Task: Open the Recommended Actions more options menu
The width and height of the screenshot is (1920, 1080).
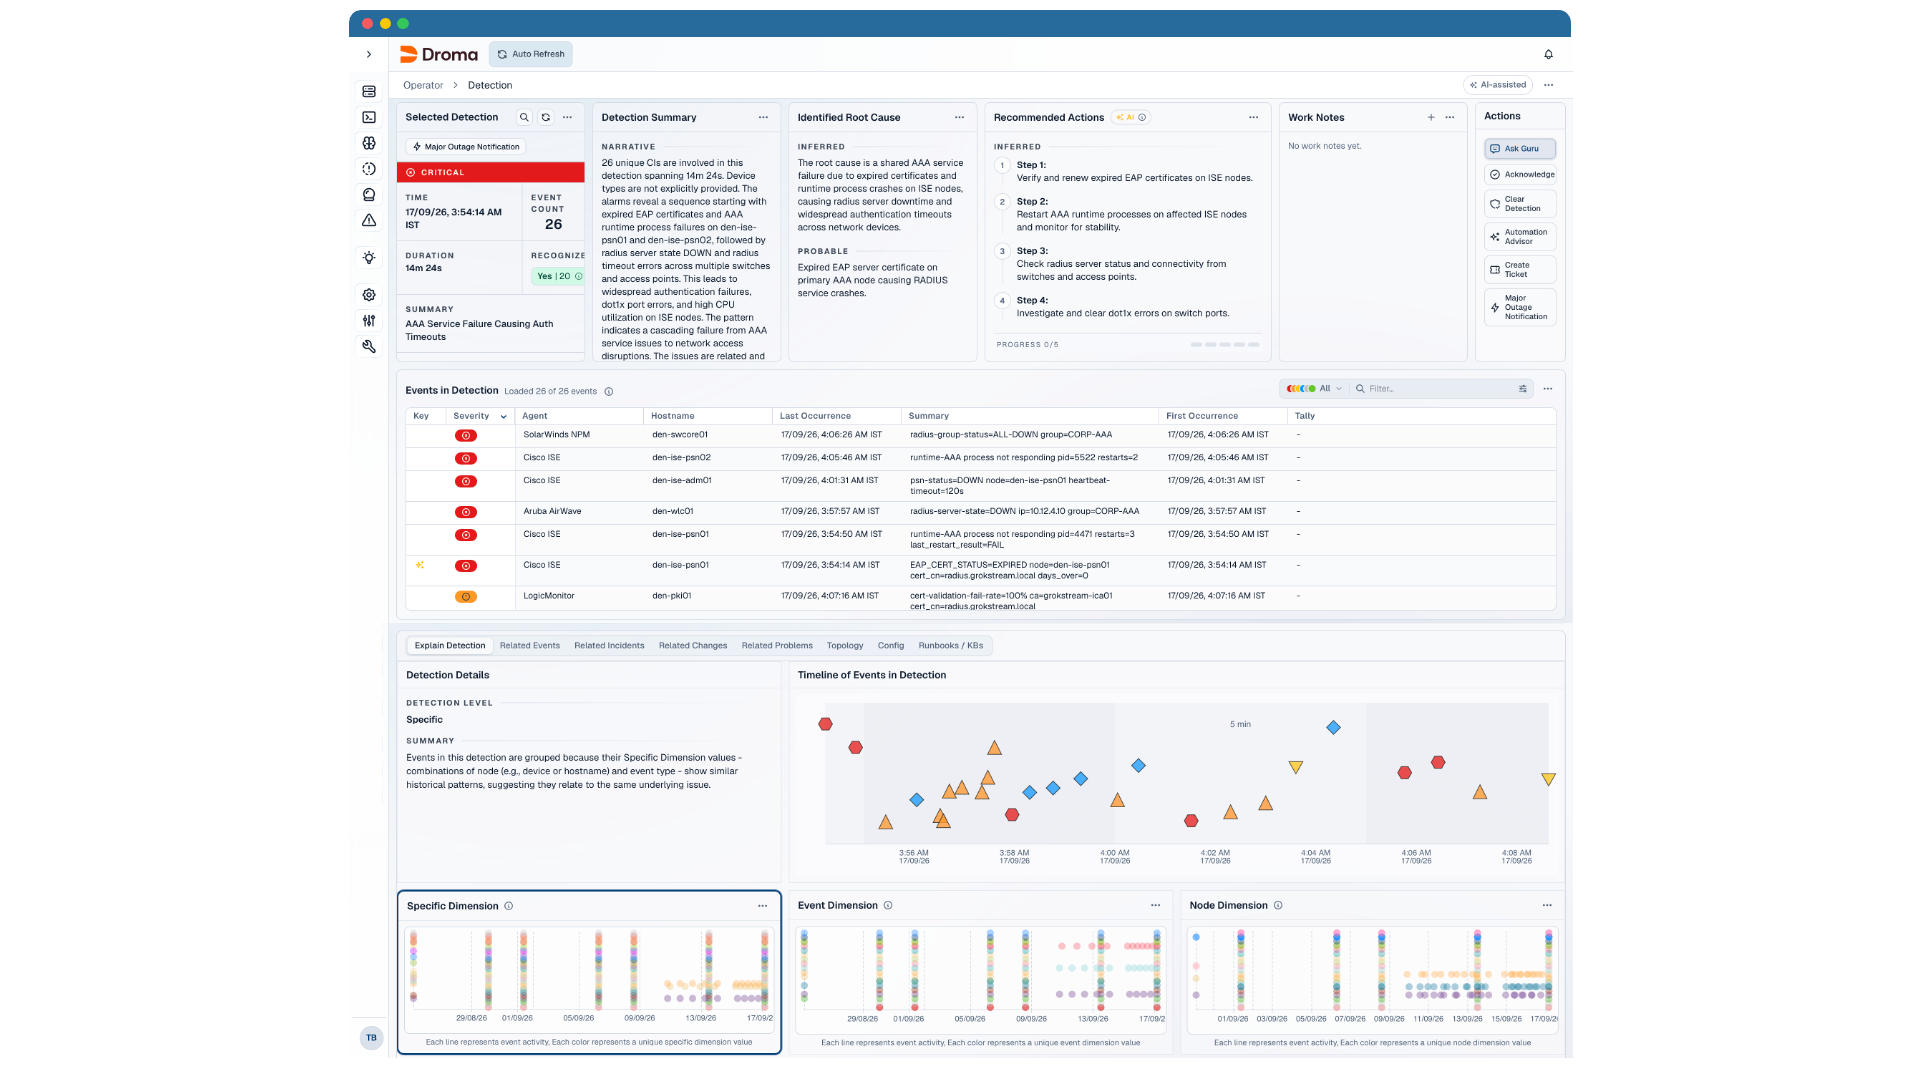Action: [x=1253, y=117]
